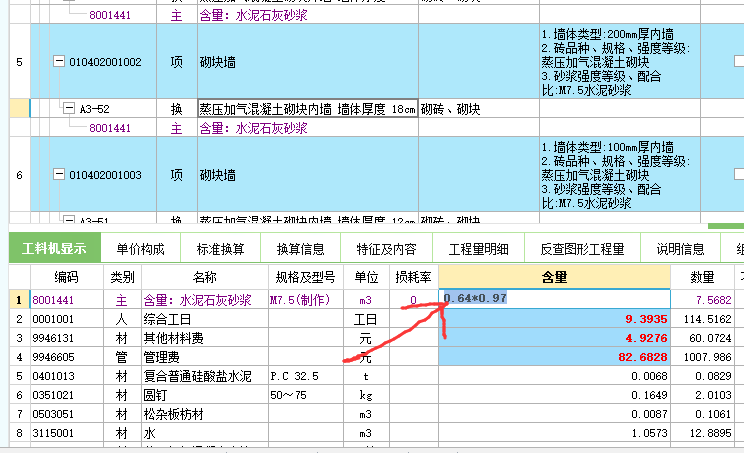
Task: Click the 0.64*0.97 含量 input field
Action: [x=554, y=299]
